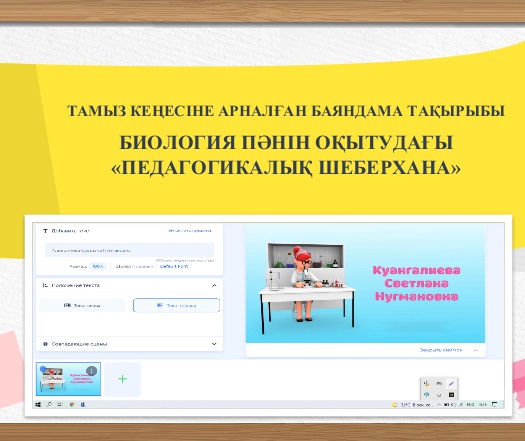Image resolution: width=525 pixels, height=441 pixels.
Task: Open the ellipsis menu under the preview
Action: click(x=476, y=350)
